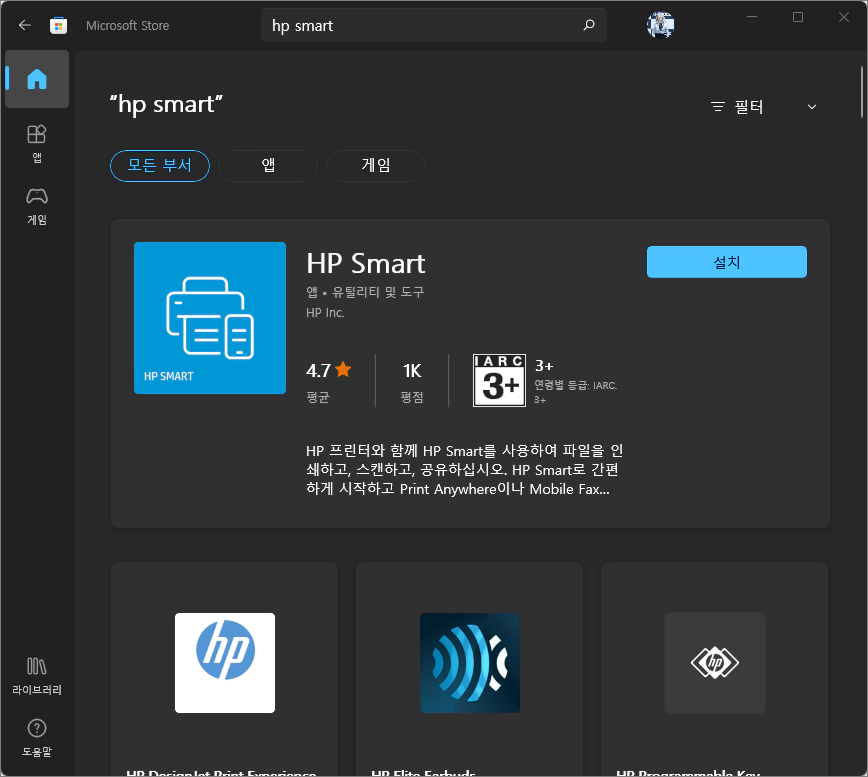Open the Home sidebar icon
868x777 pixels.
37,79
